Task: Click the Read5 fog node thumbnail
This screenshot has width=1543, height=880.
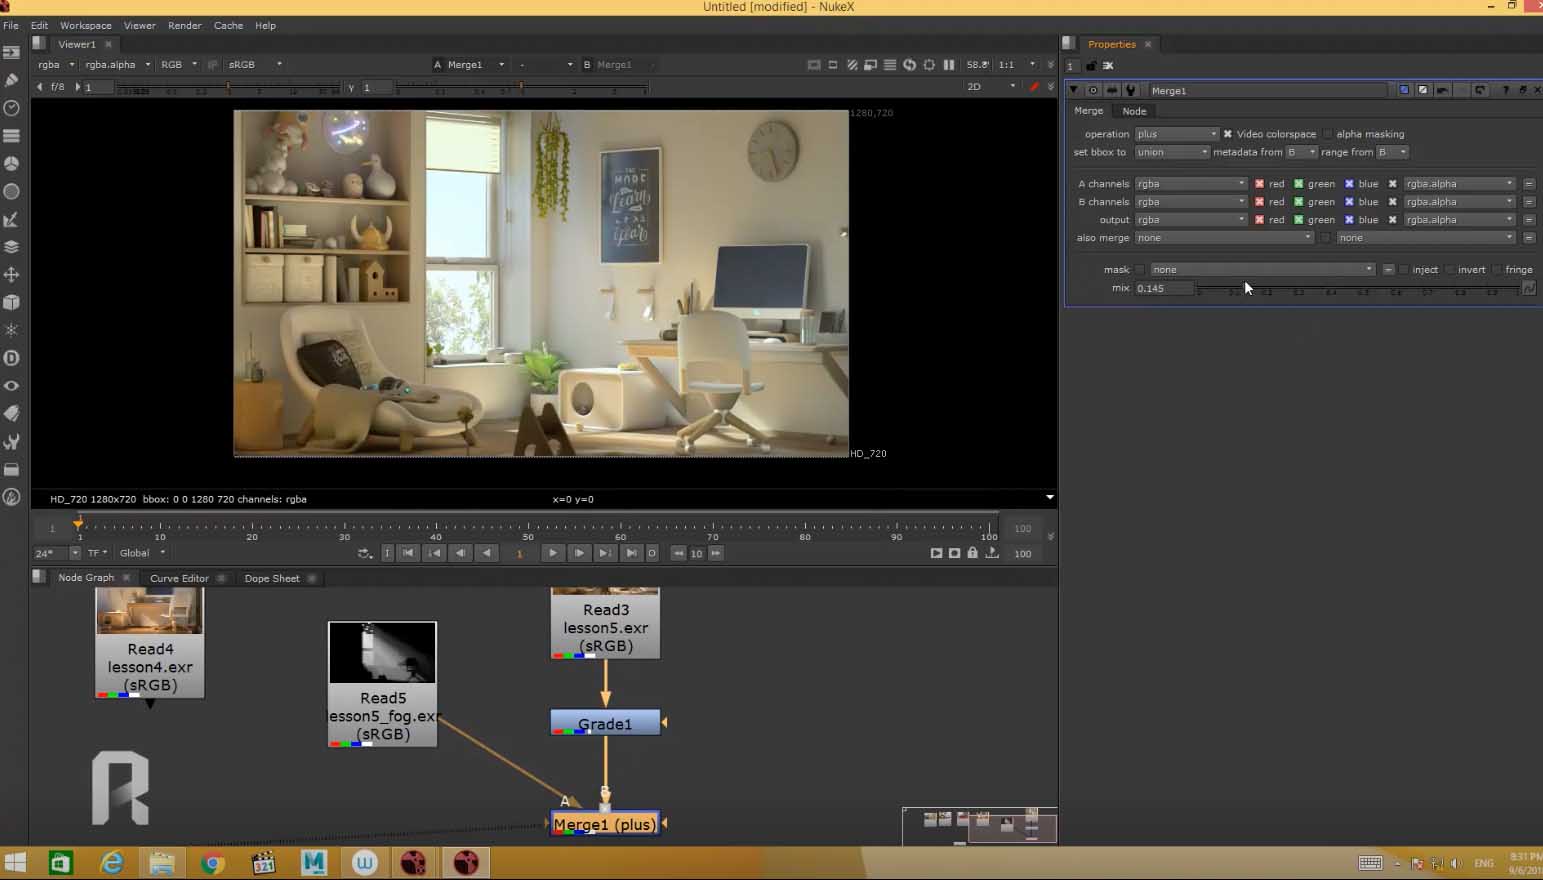Action: tap(382, 653)
